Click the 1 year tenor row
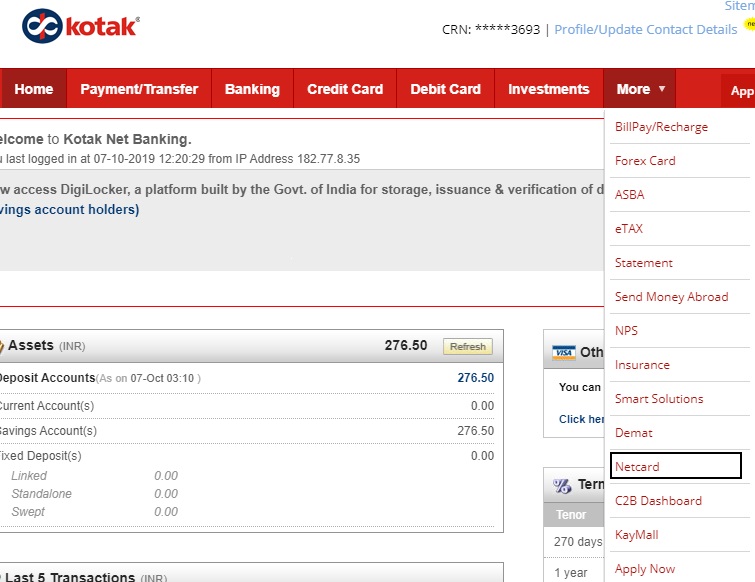This screenshot has width=755, height=582. pos(574,572)
